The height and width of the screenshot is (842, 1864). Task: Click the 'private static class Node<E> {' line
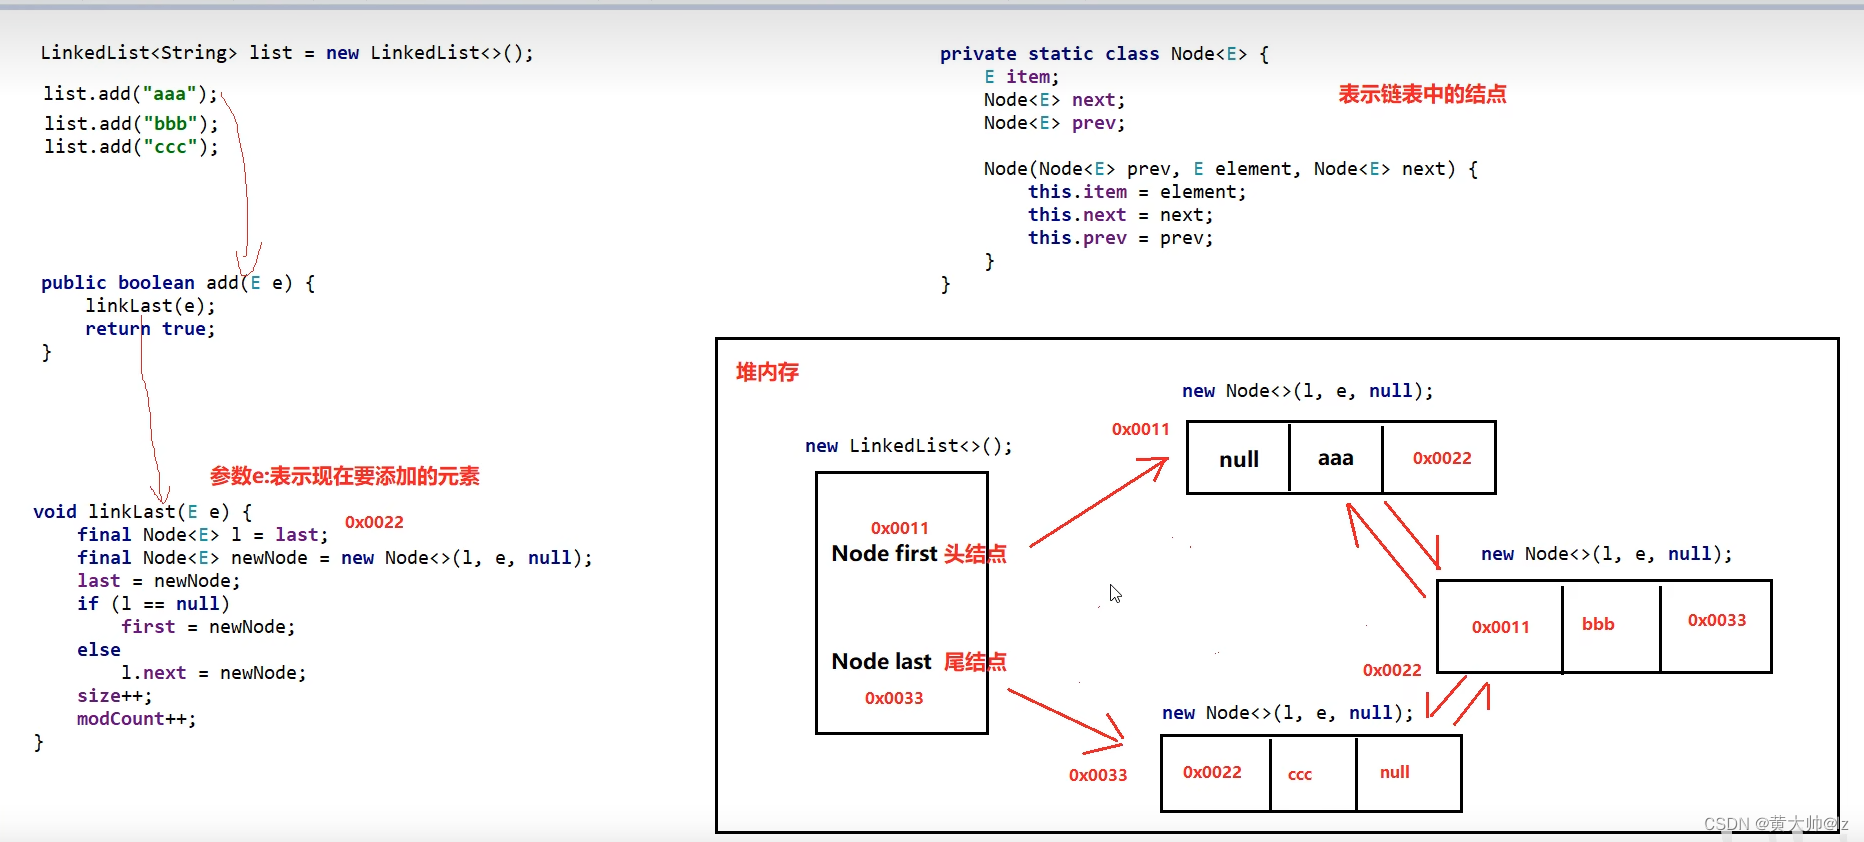[1104, 54]
